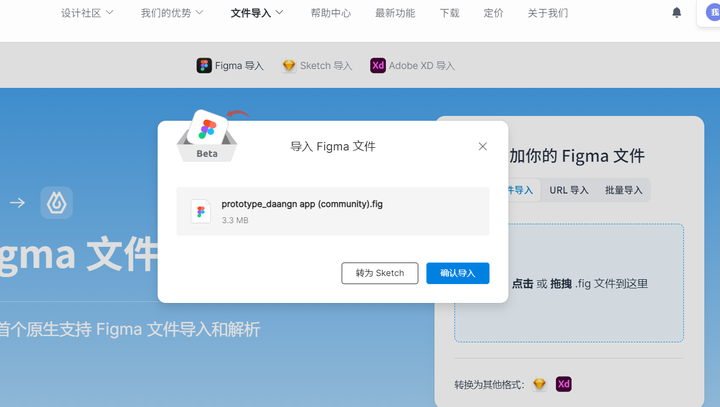Screen dimensions: 720x407
Task: Click the Adobe XD icon beside Adobe XD 导入
Action: pyautogui.click(x=378, y=66)
